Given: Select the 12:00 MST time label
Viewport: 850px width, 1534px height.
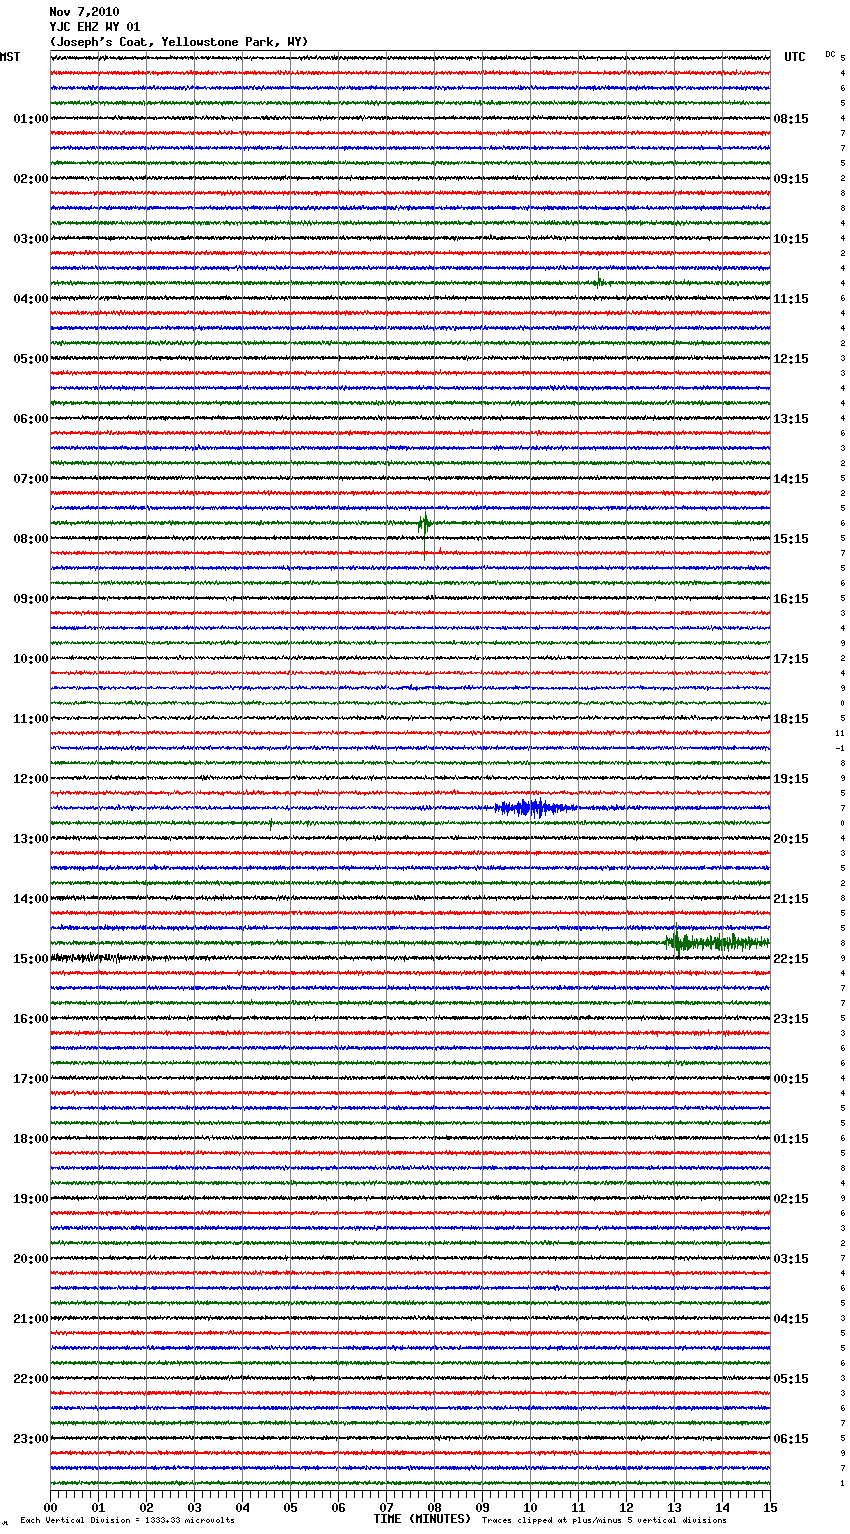Looking at the screenshot, I should [31, 779].
